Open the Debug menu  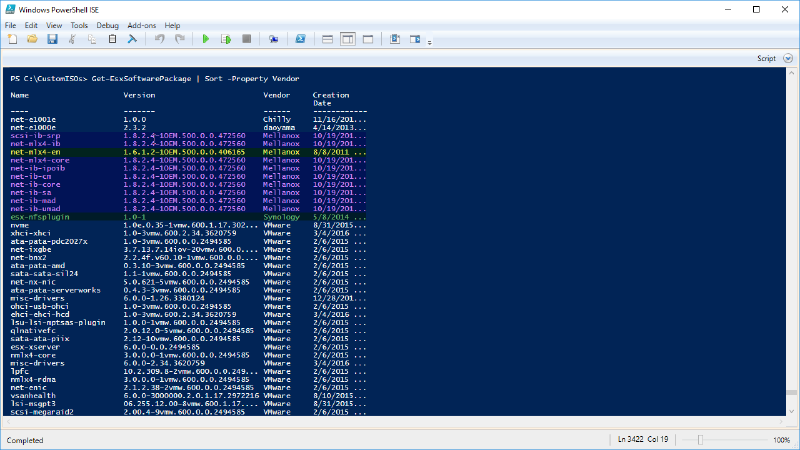click(x=107, y=25)
